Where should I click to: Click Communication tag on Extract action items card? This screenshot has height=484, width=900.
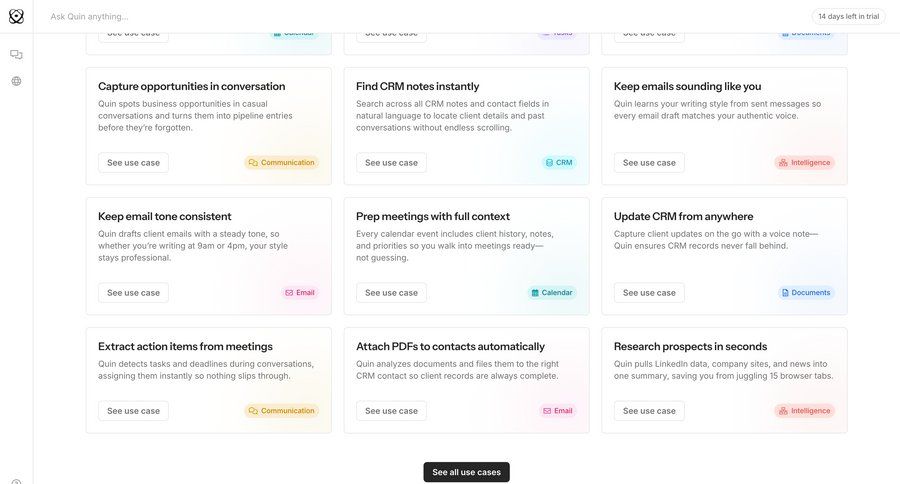point(281,410)
